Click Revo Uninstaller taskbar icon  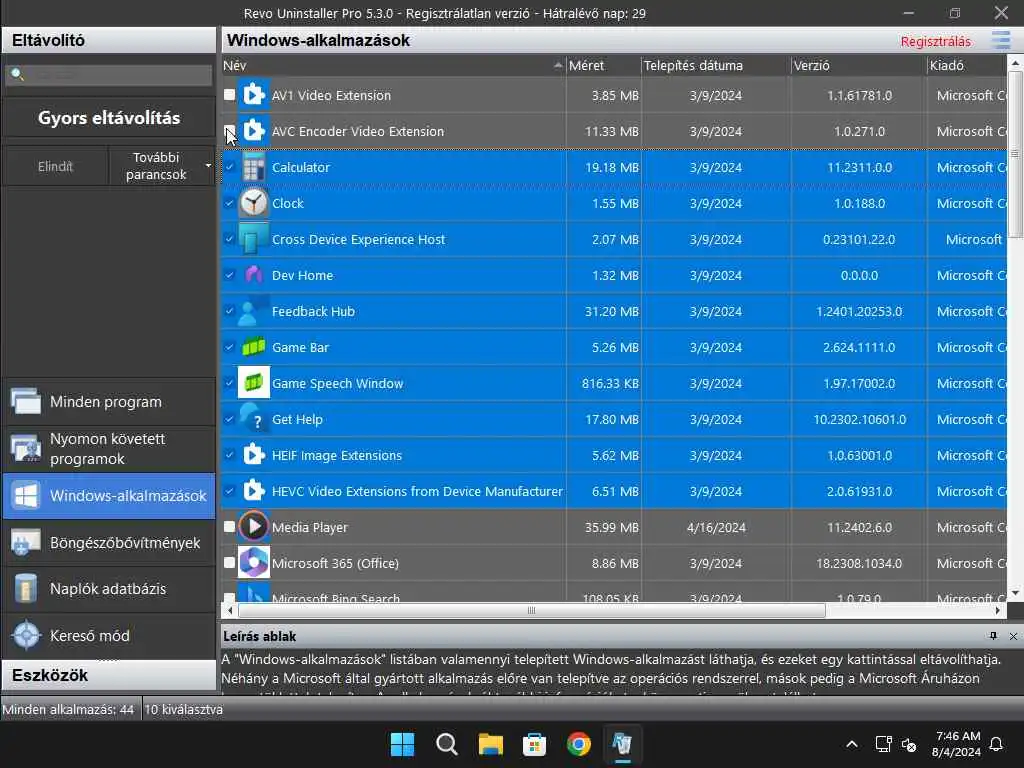[622, 744]
